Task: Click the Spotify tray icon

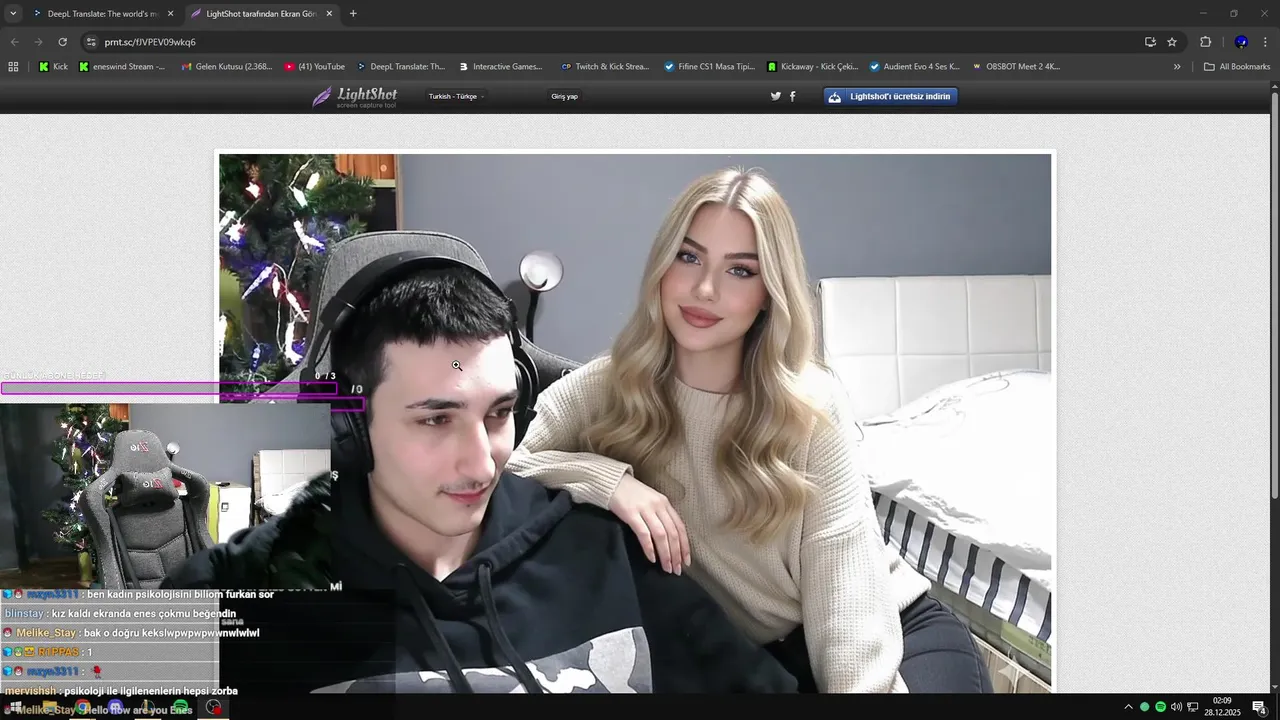Action: point(1160,707)
